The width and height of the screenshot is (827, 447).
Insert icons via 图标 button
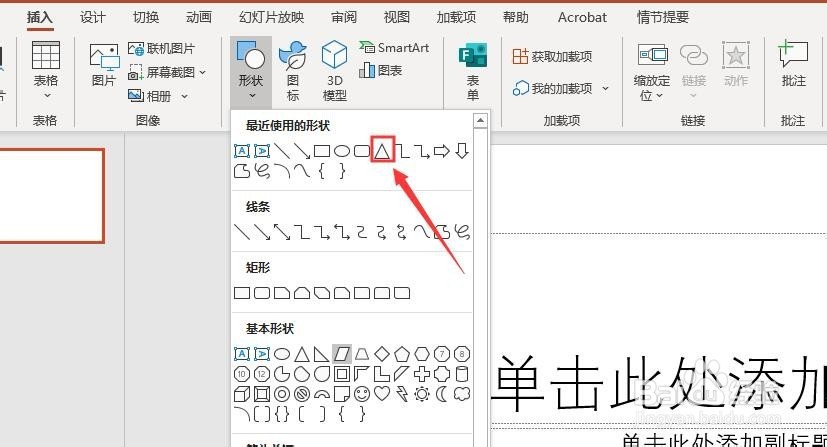click(293, 72)
